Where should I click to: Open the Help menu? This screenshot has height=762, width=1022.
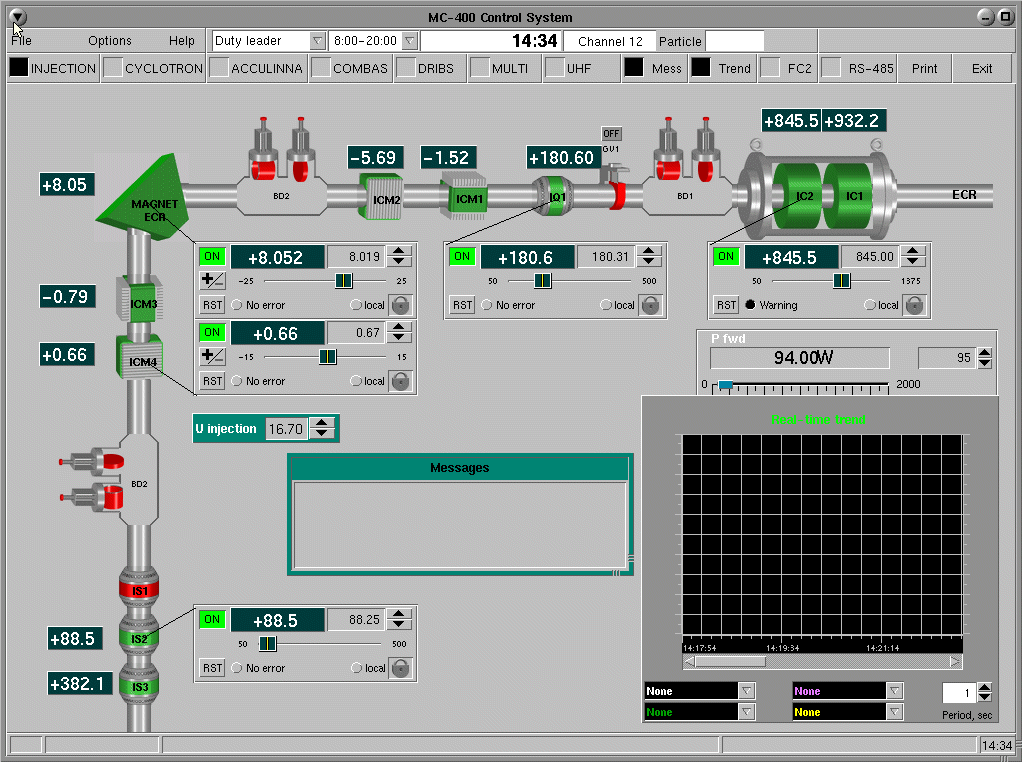(x=182, y=41)
